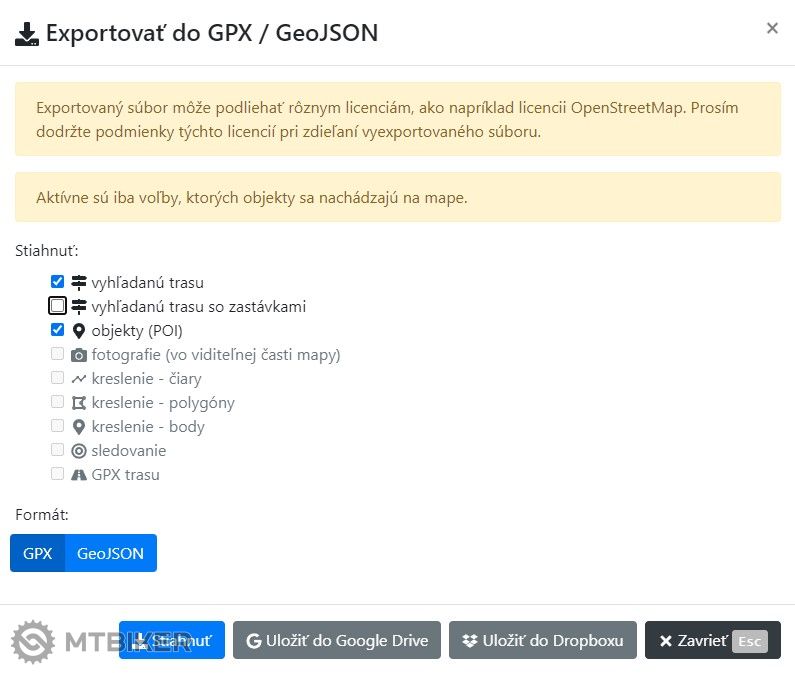Screen dimensions: 795x673
Task: Click Uložiť do Dropboxu button
Action: (x=543, y=641)
